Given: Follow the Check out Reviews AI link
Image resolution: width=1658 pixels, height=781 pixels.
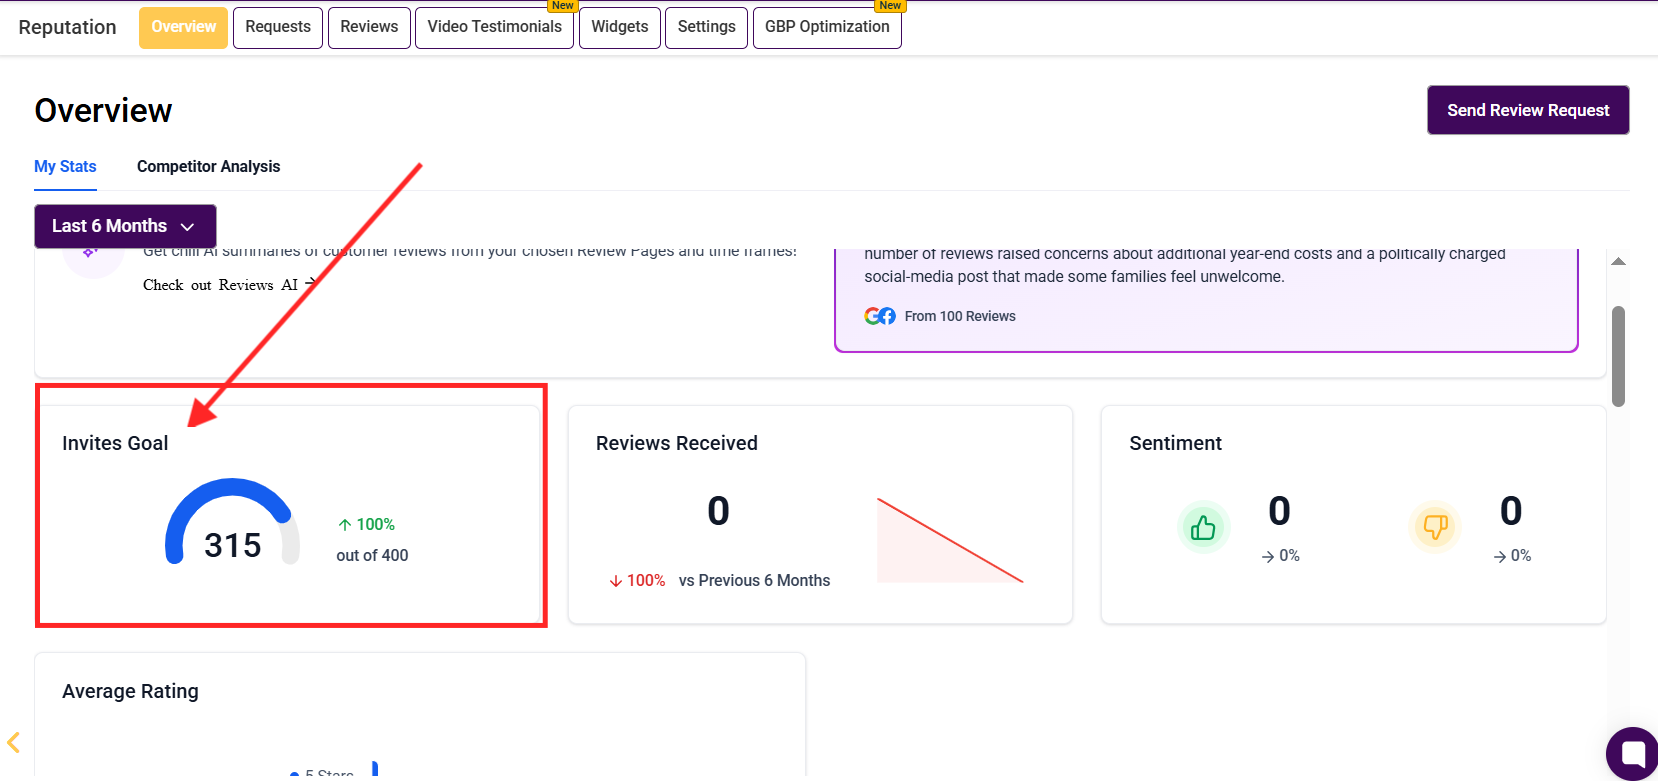Looking at the screenshot, I should click(231, 285).
